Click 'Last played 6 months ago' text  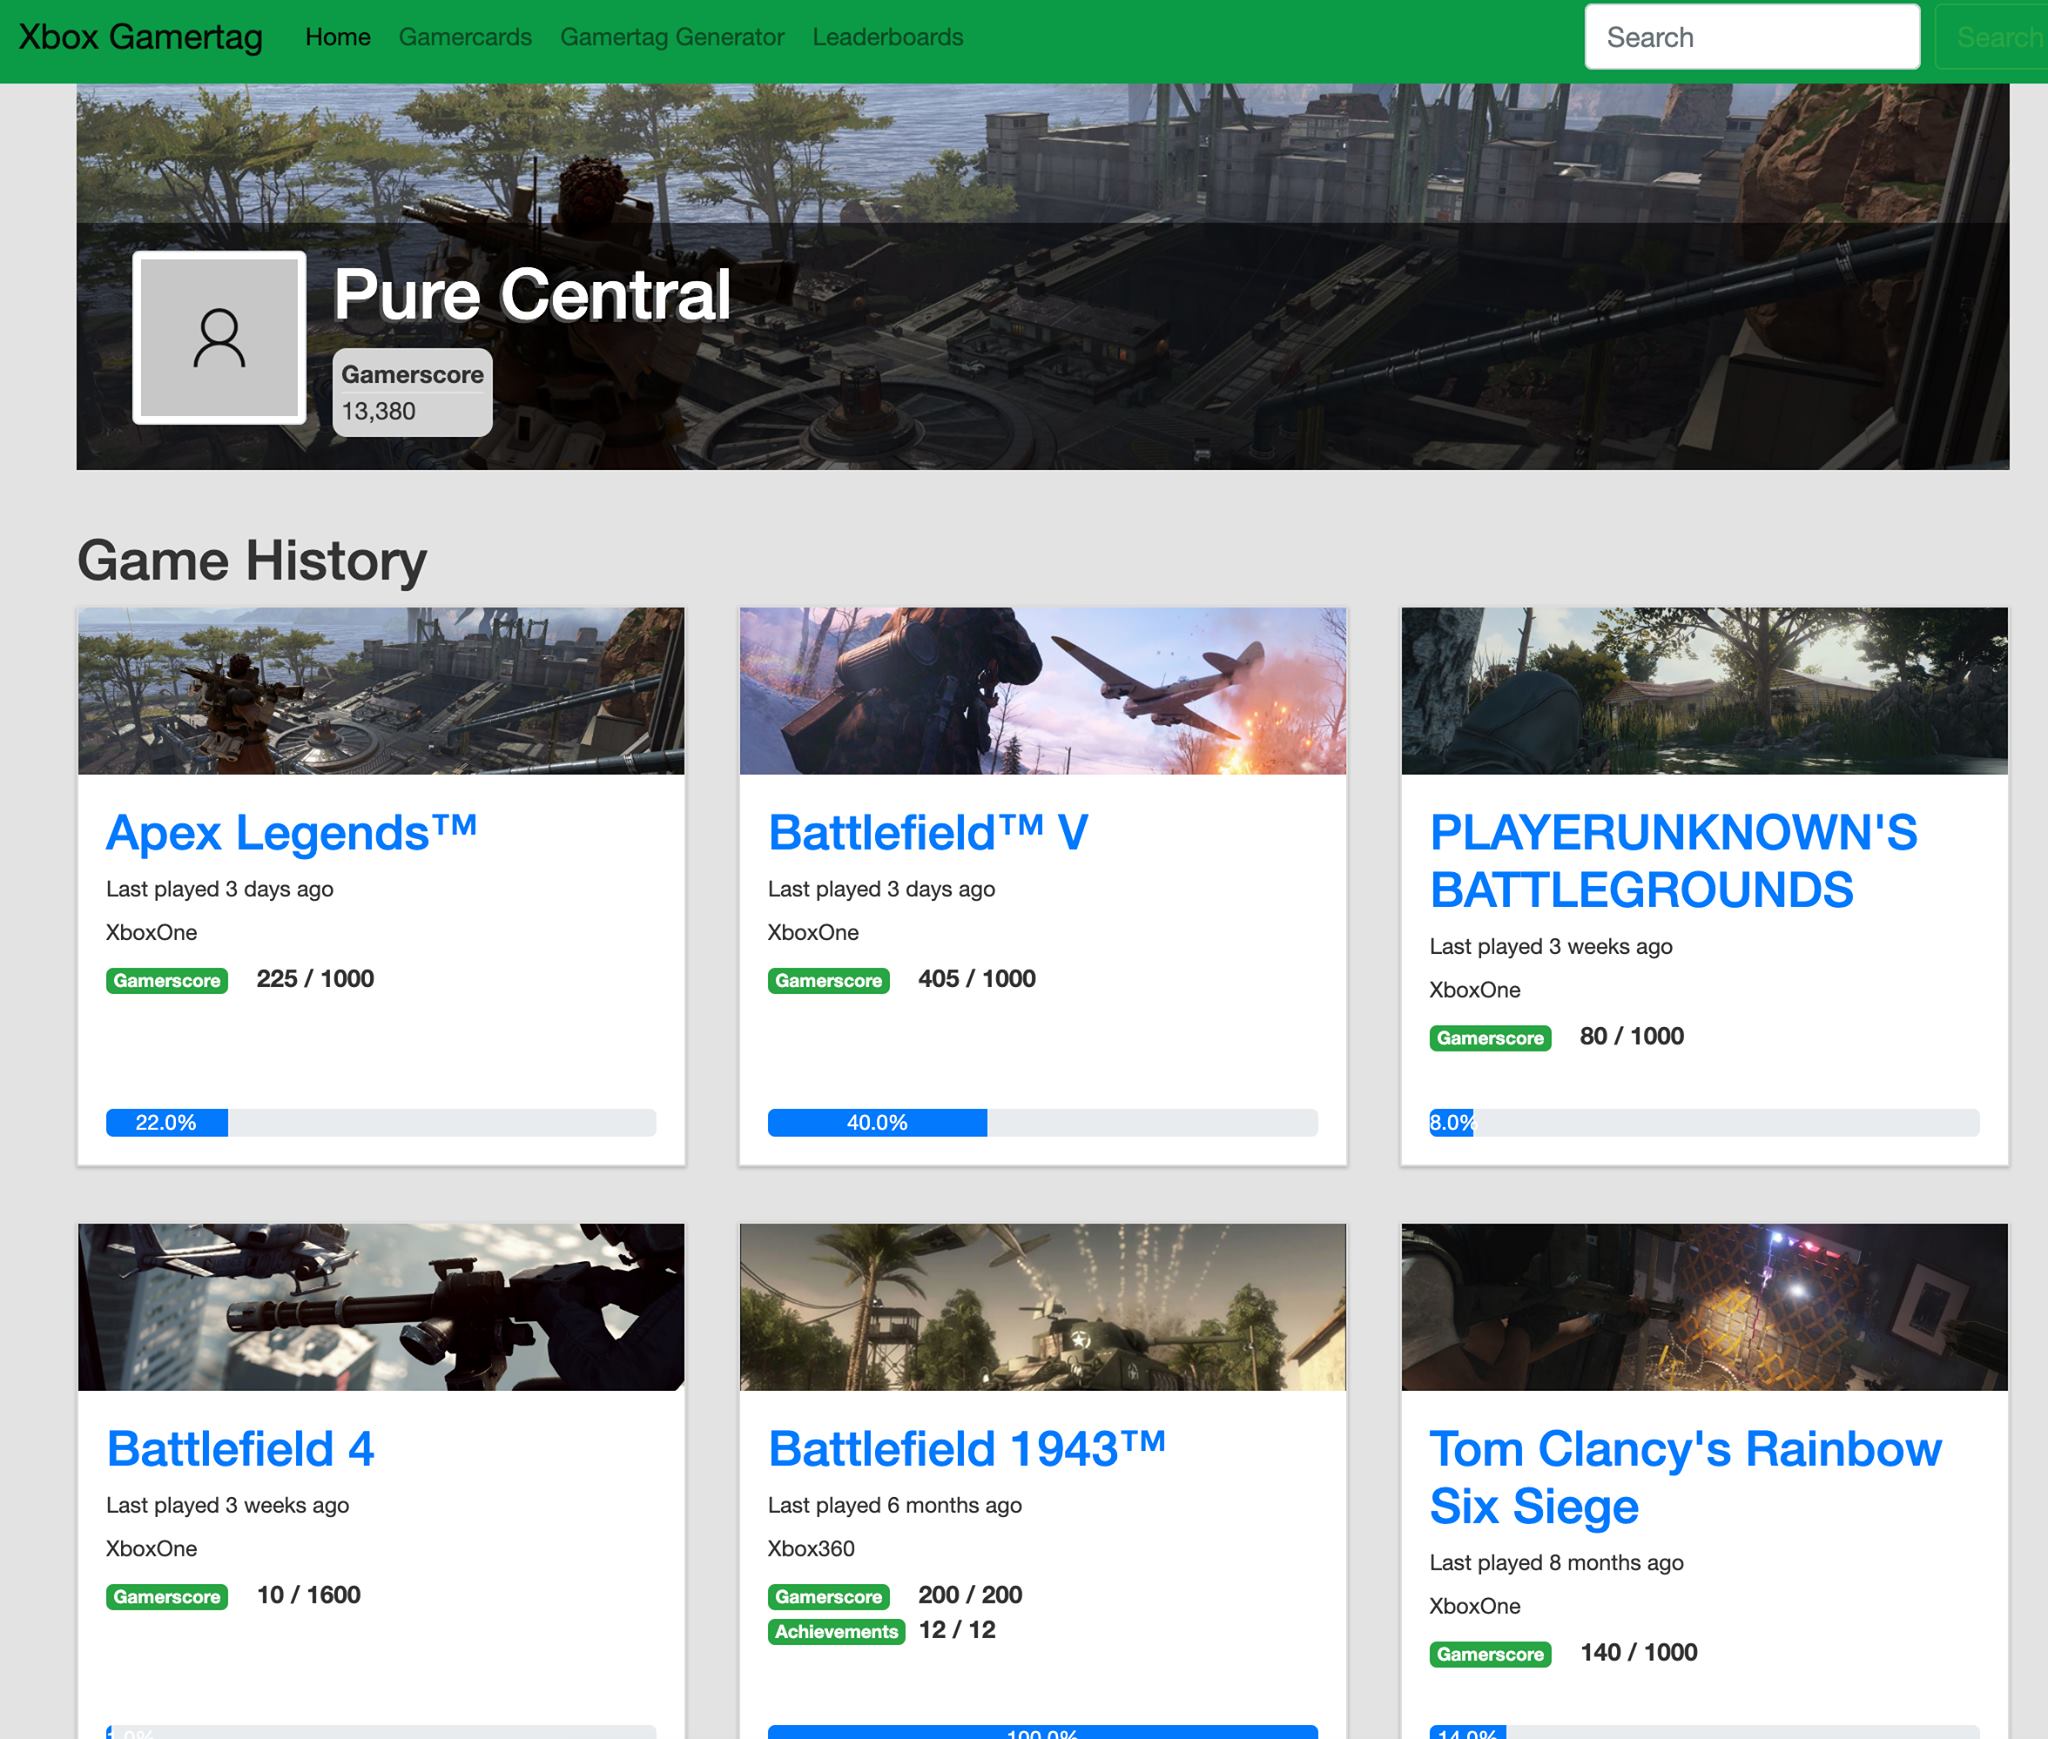pyautogui.click(x=895, y=1506)
